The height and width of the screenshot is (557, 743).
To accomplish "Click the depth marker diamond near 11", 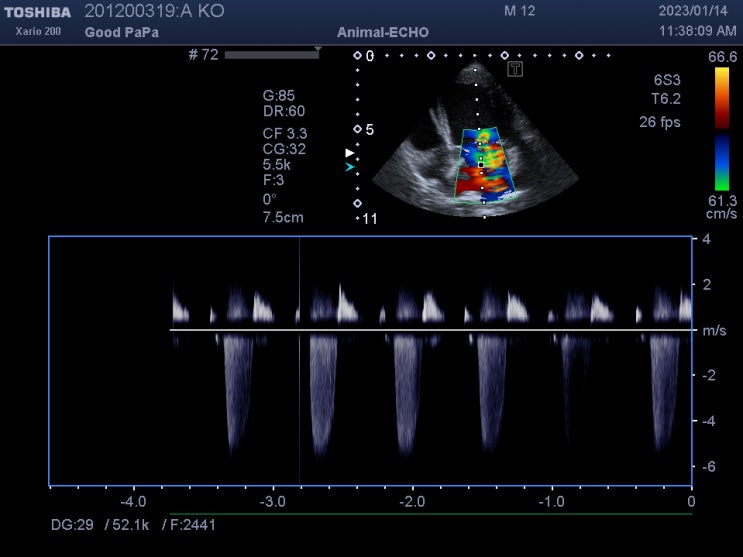I will (x=357, y=204).
